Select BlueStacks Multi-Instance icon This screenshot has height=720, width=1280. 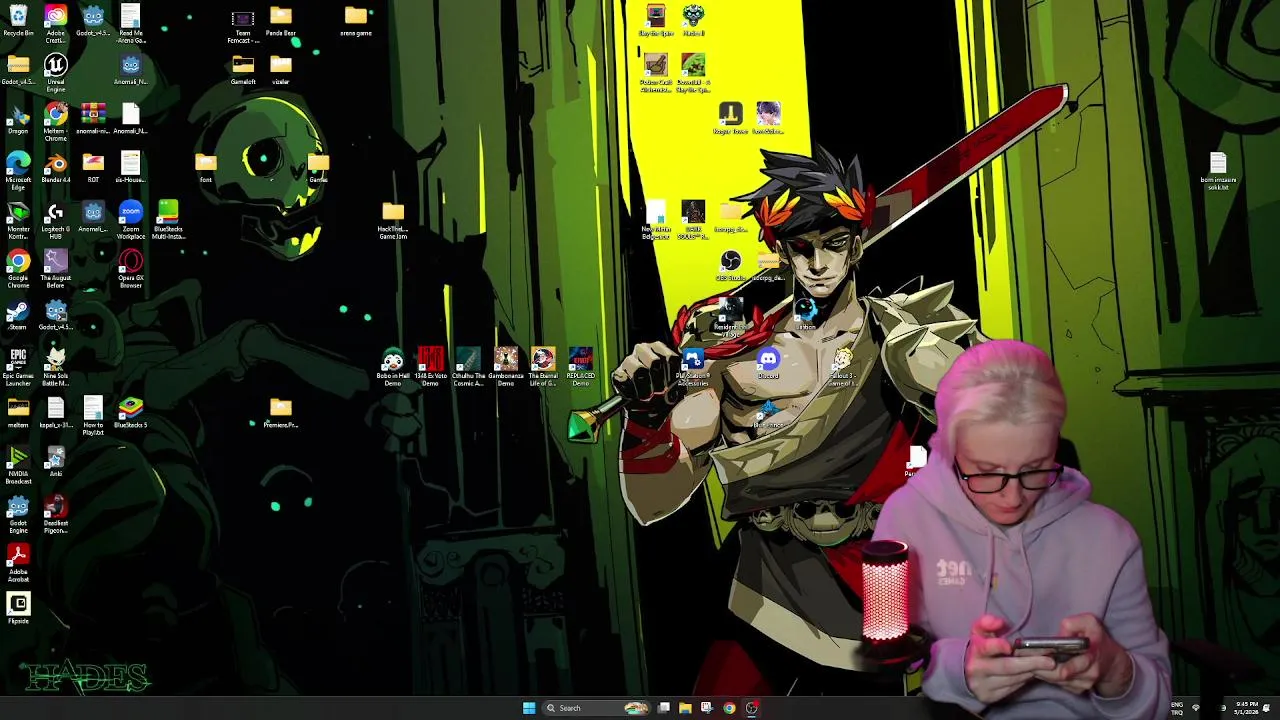tap(168, 220)
